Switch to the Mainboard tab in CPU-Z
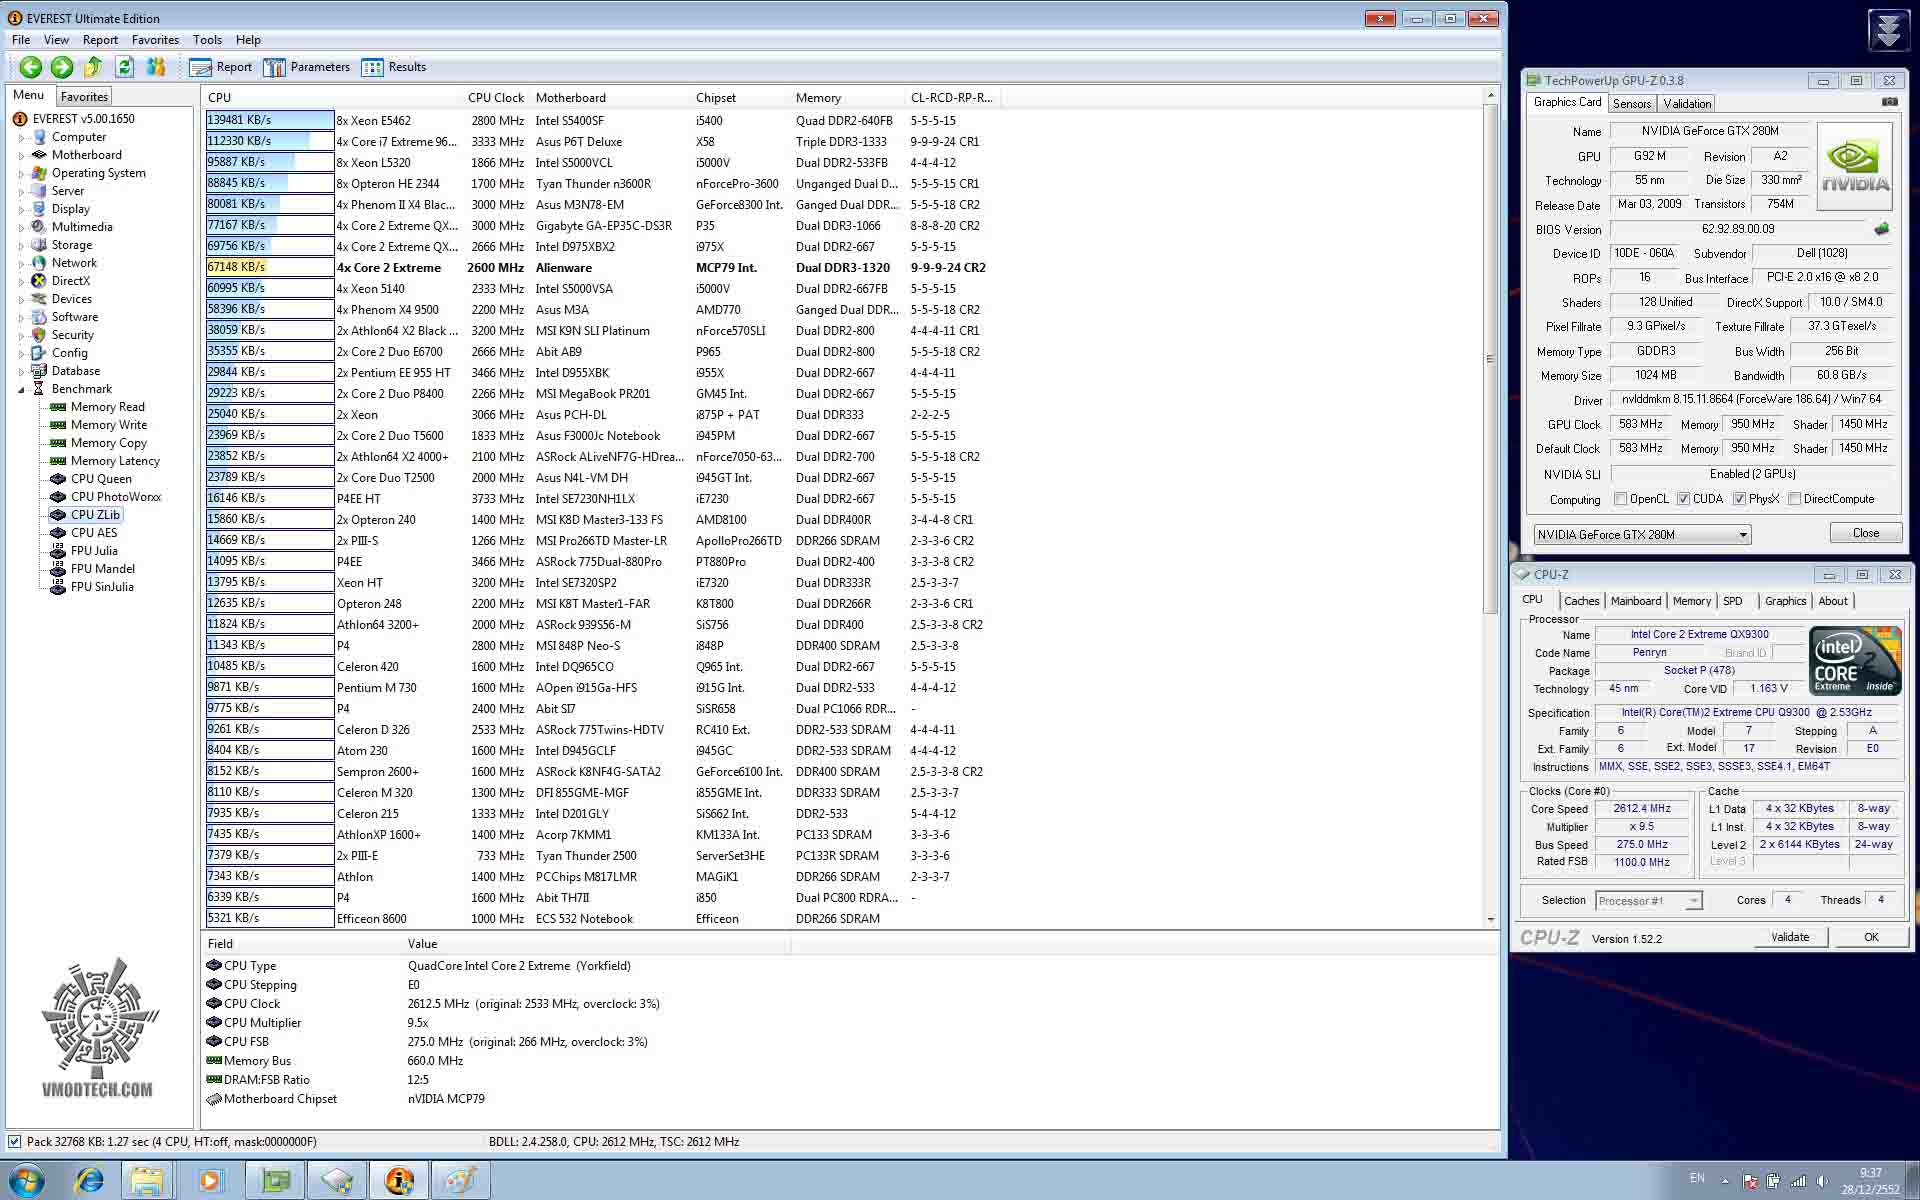This screenshot has width=1920, height=1200. (x=1635, y=601)
